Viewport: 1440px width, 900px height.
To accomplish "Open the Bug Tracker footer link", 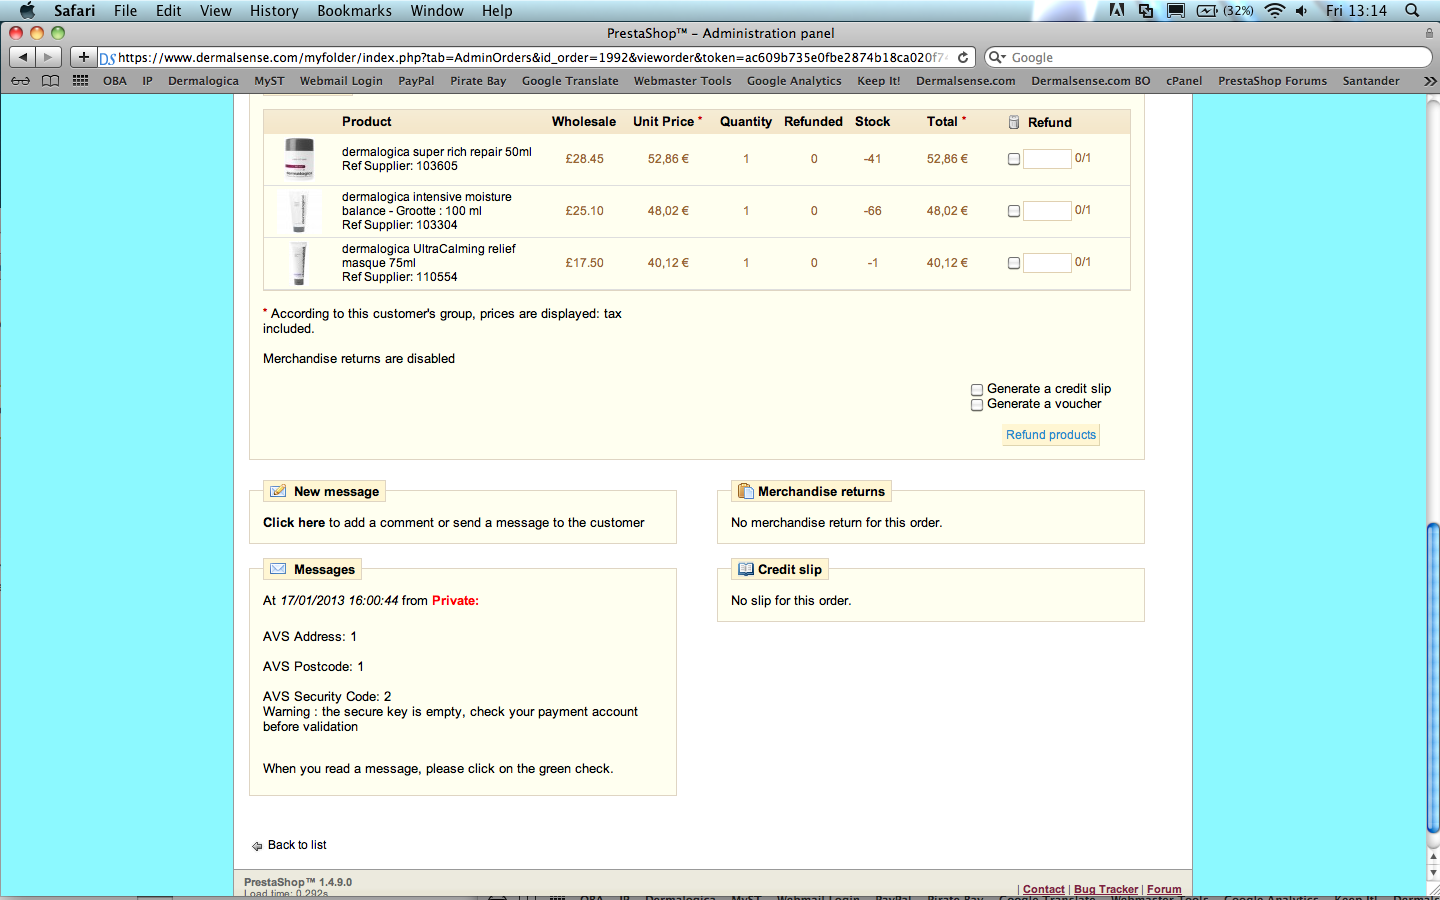I will 1106,889.
